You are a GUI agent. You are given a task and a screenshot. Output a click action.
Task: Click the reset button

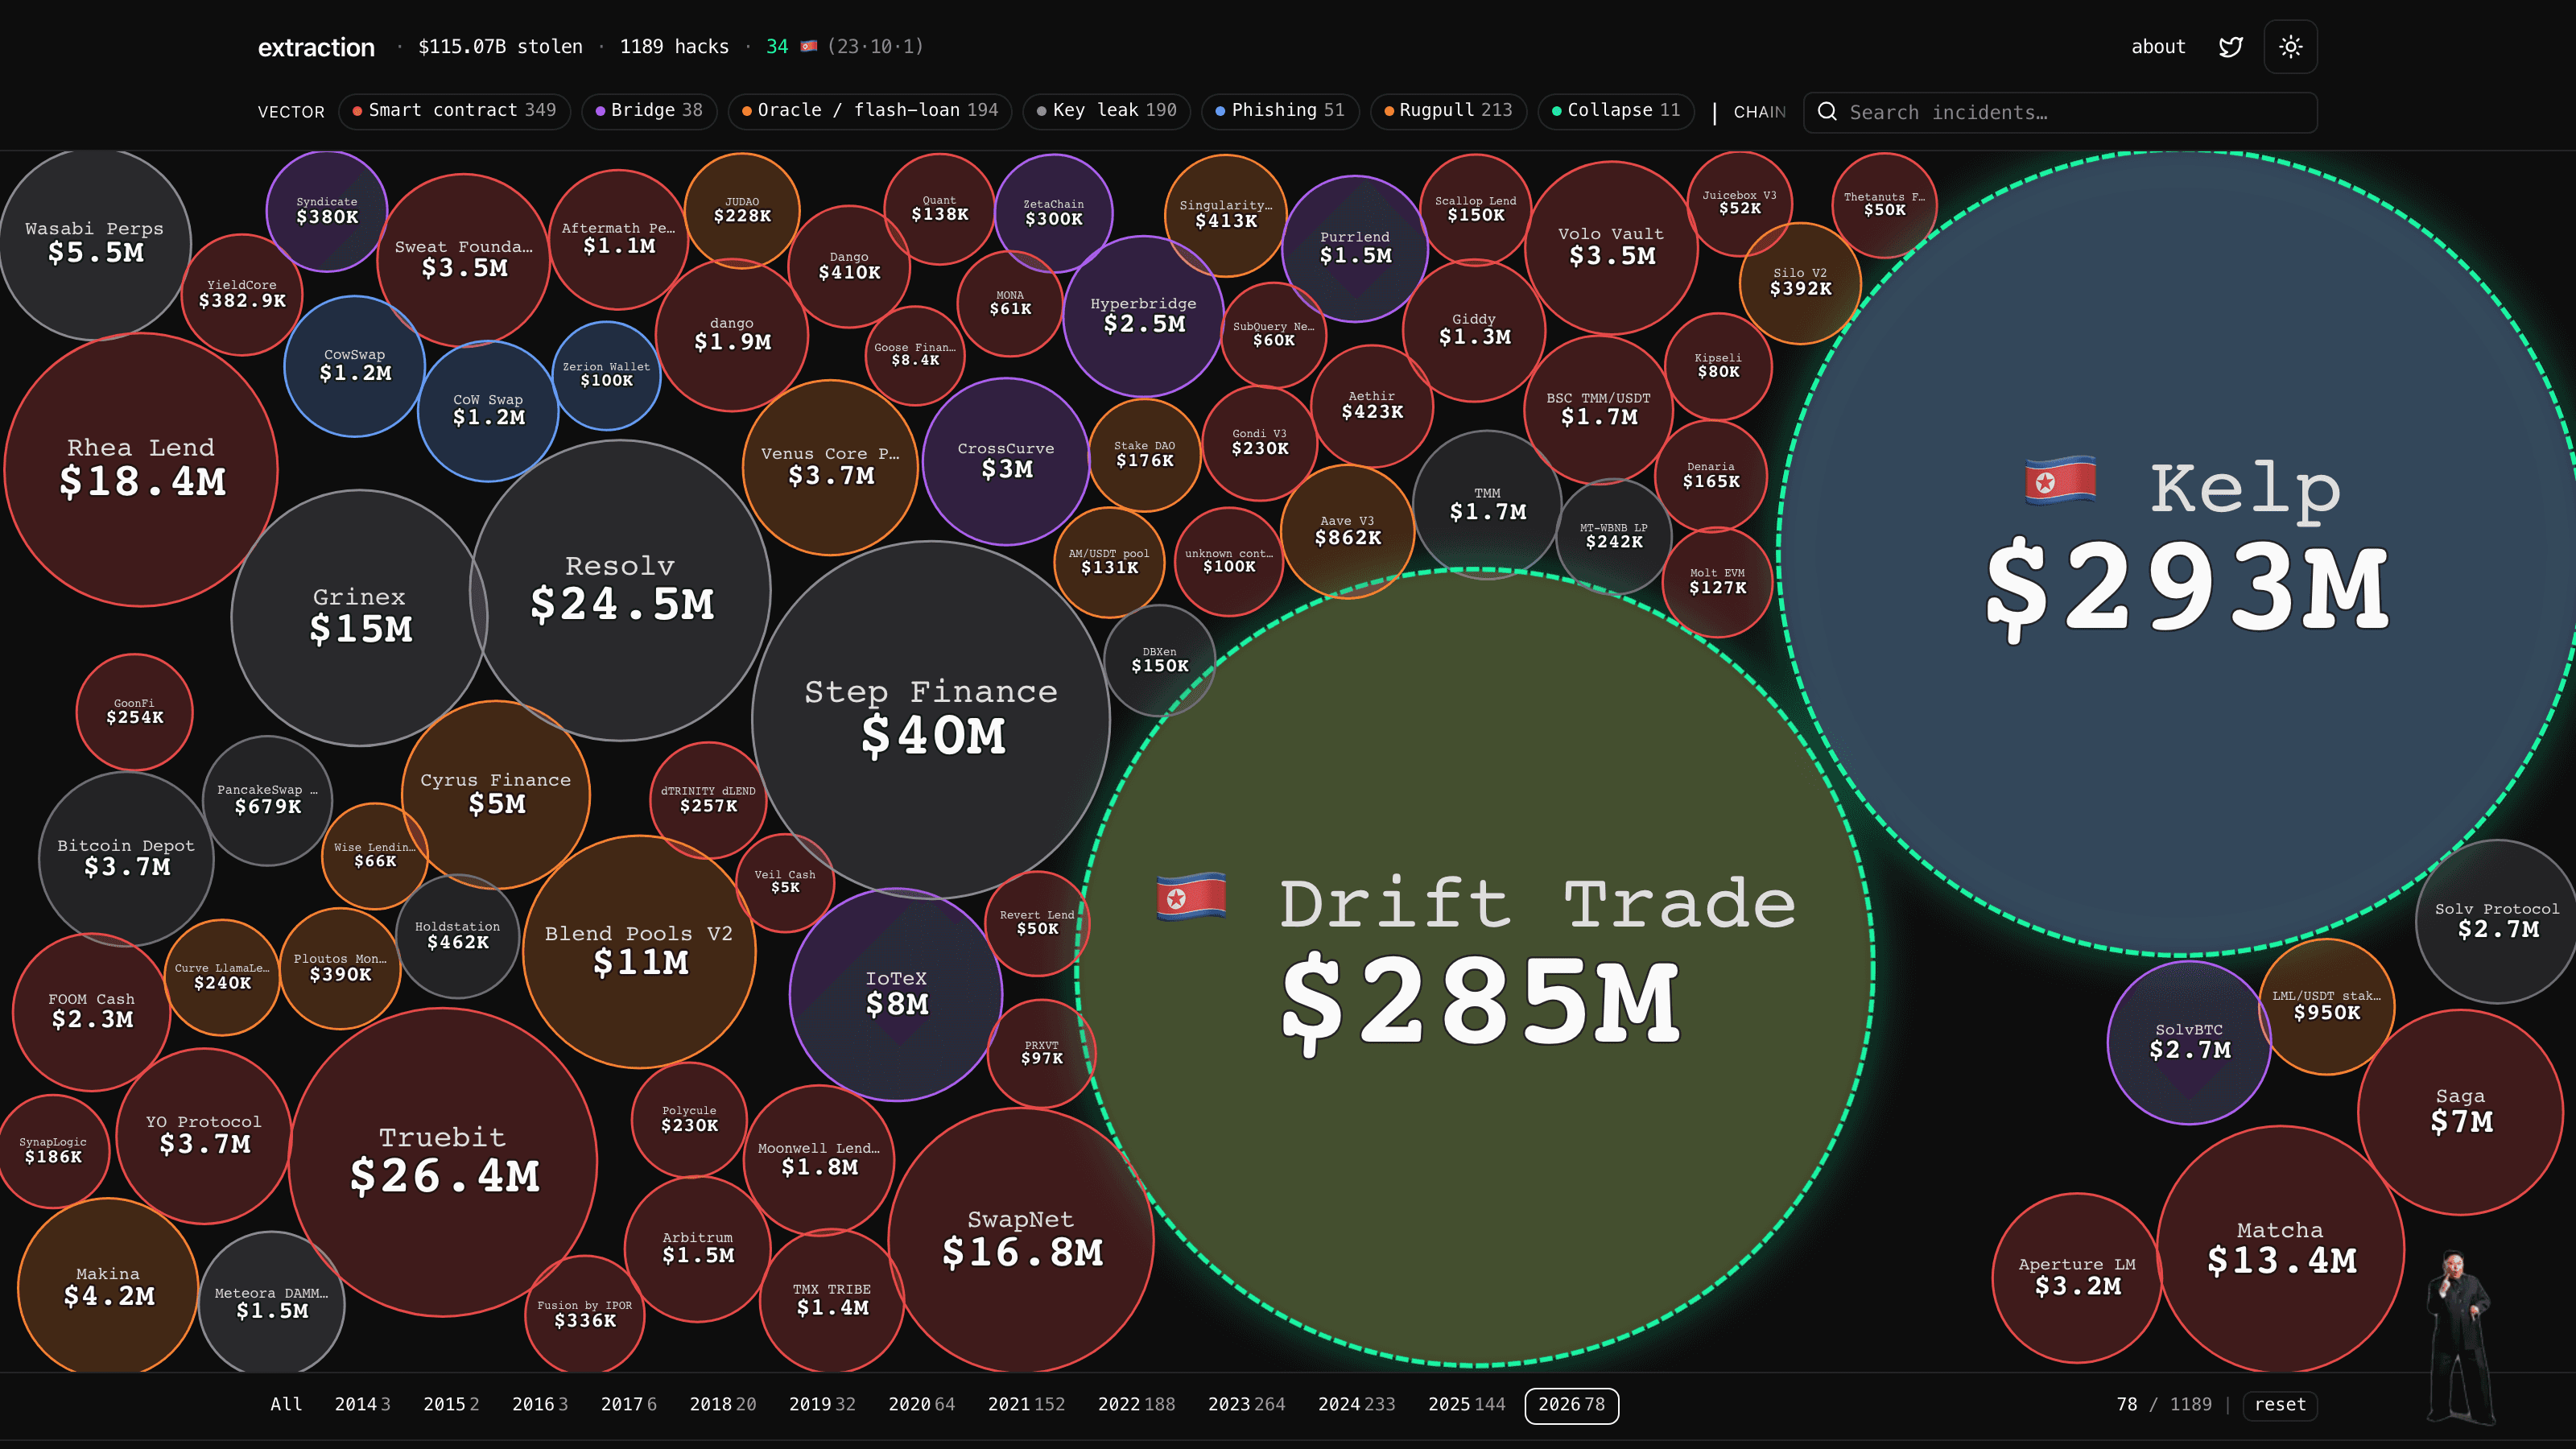click(x=2280, y=1404)
